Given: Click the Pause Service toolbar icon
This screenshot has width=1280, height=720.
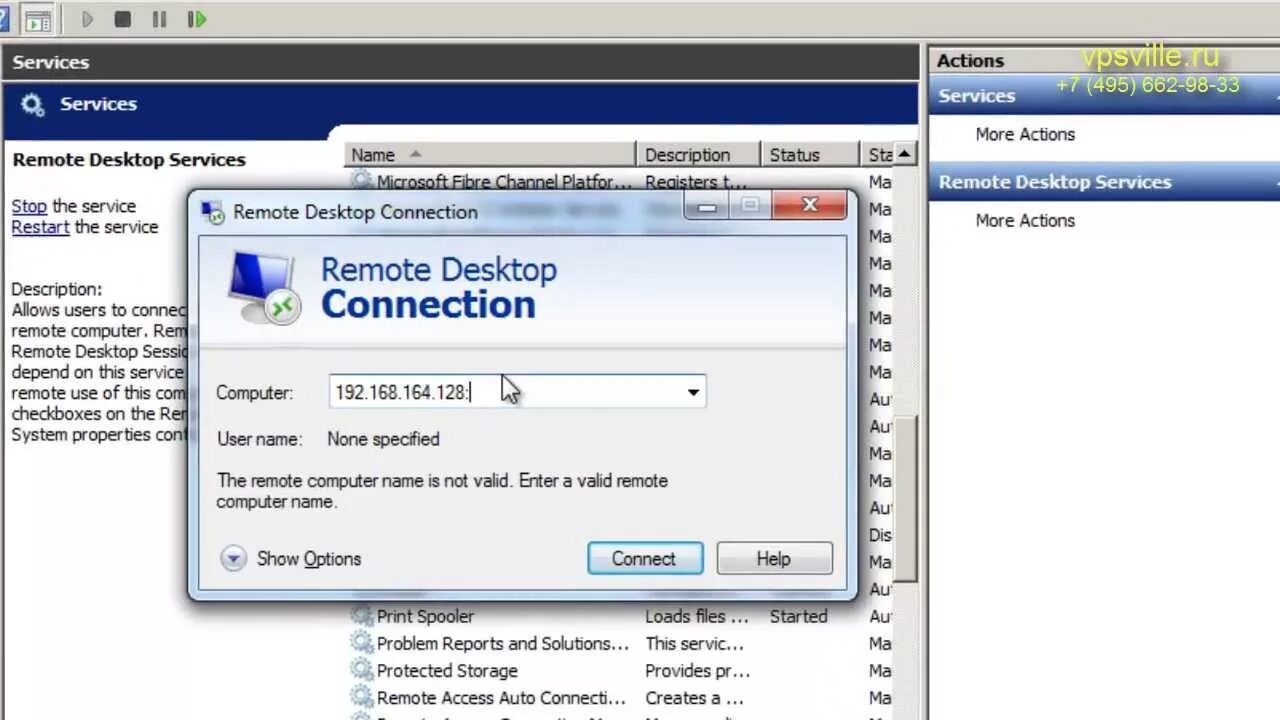Looking at the screenshot, I should coord(159,19).
